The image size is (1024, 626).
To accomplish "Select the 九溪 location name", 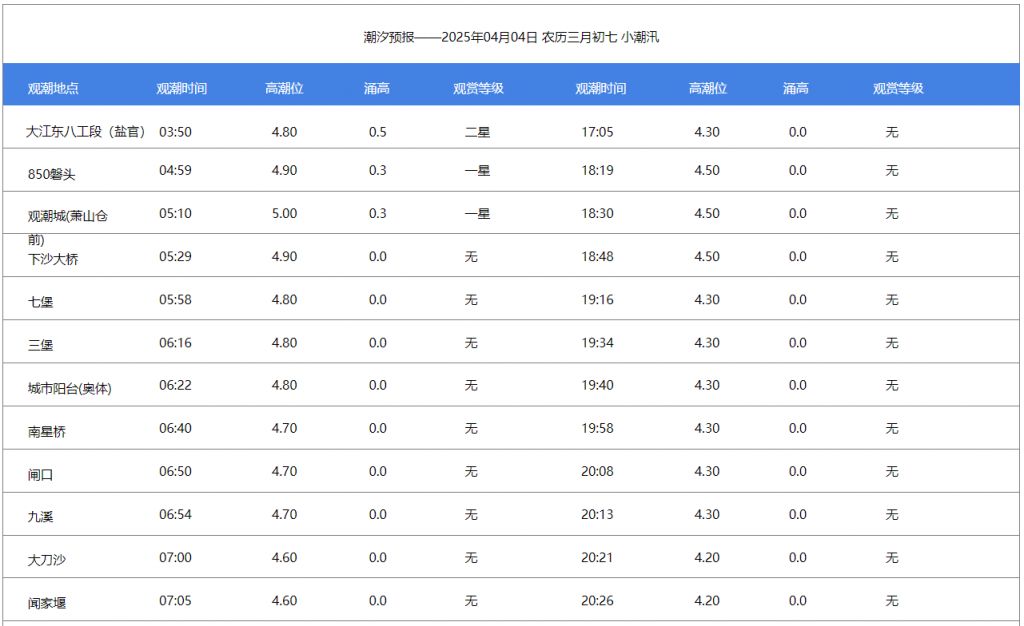I will [x=41, y=518].
